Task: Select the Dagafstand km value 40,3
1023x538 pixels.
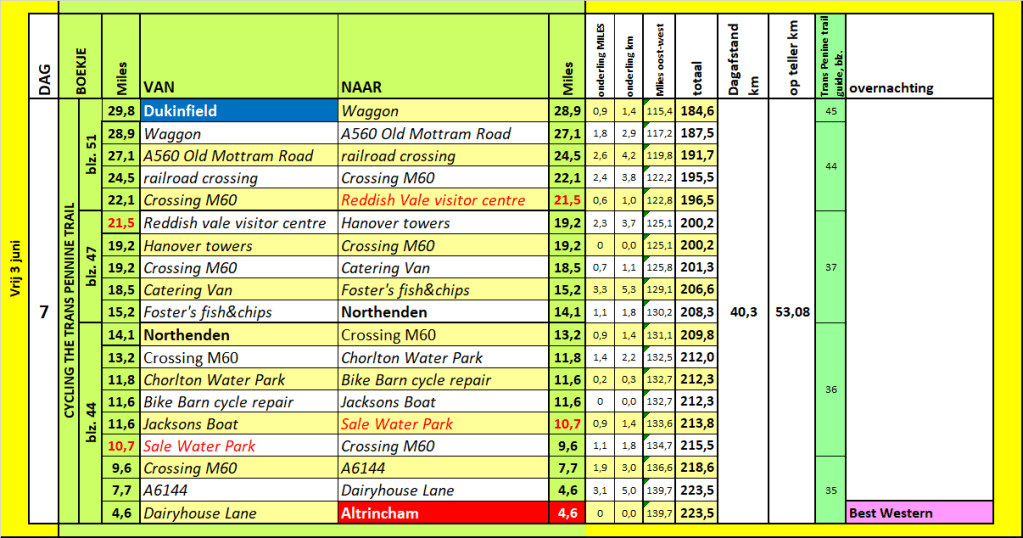Action: [x=744, y=312]
